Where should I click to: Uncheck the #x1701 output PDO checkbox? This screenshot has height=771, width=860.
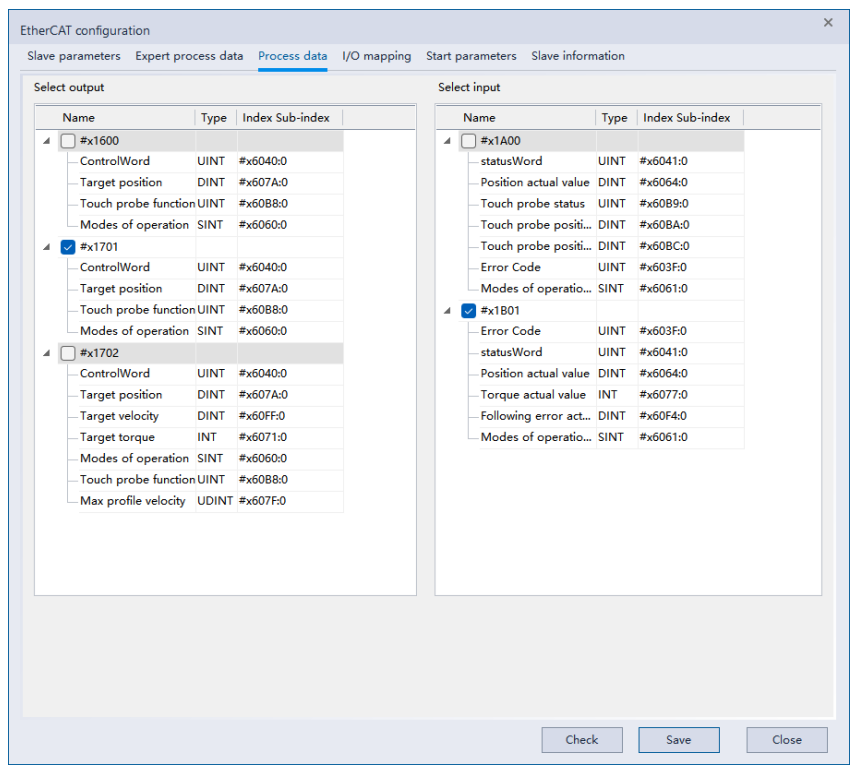tap(68, 247)
